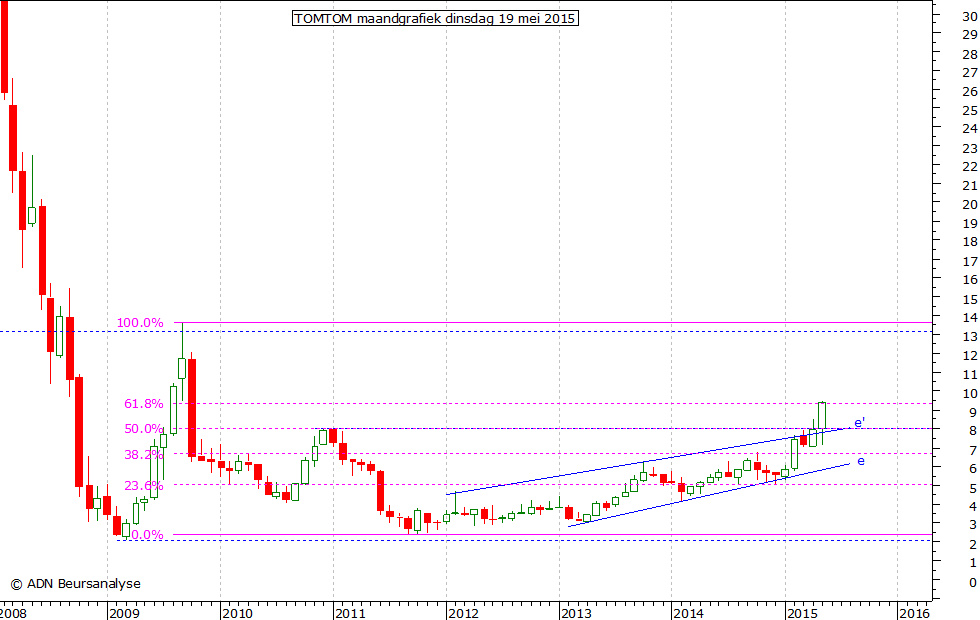Click the tall green candle peaking at the 100% level
Screen dimensions: 980x620
182,368
